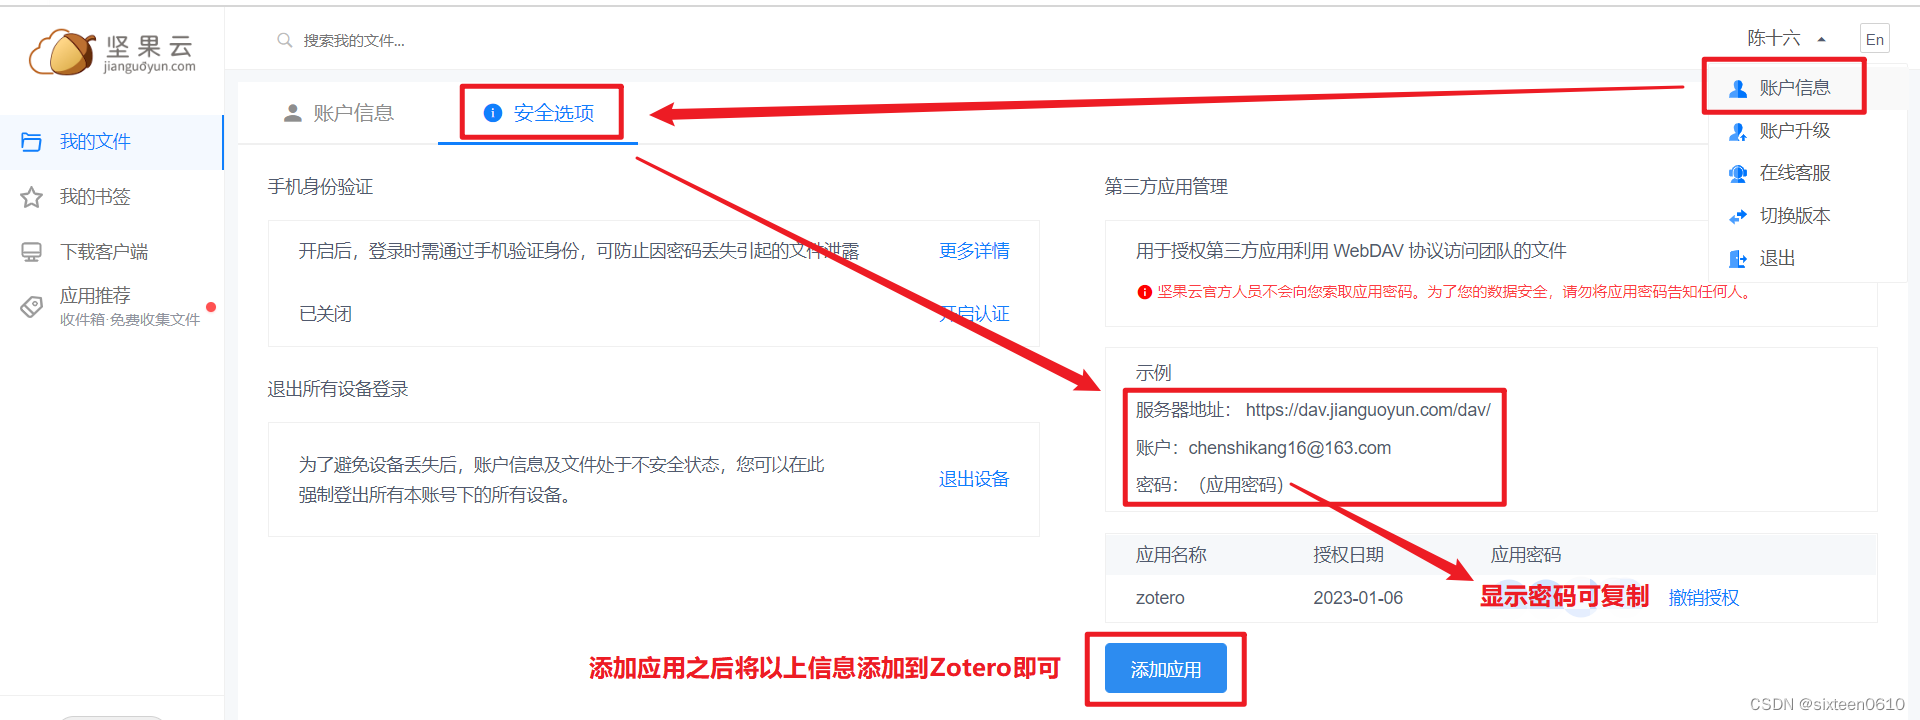1920x720 pixels.
Task: Select 账户信息 in the user menu
Action: [1795, 88]
